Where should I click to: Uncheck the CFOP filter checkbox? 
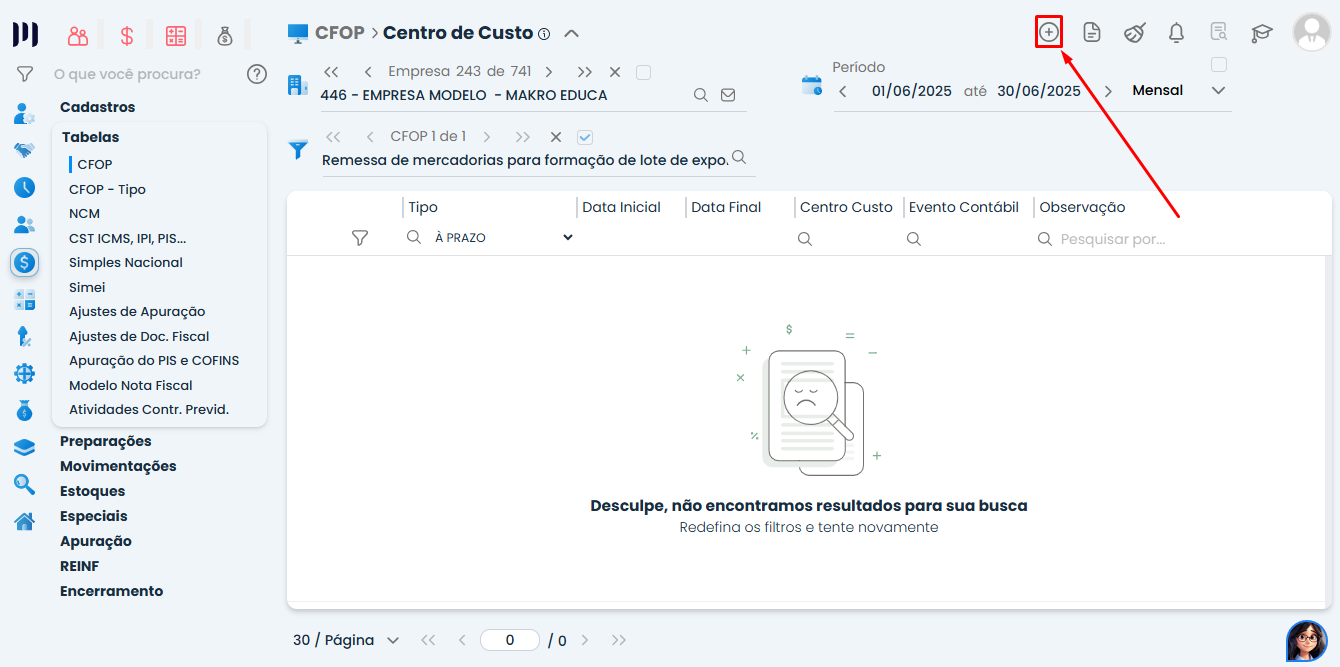pos(585,137)
